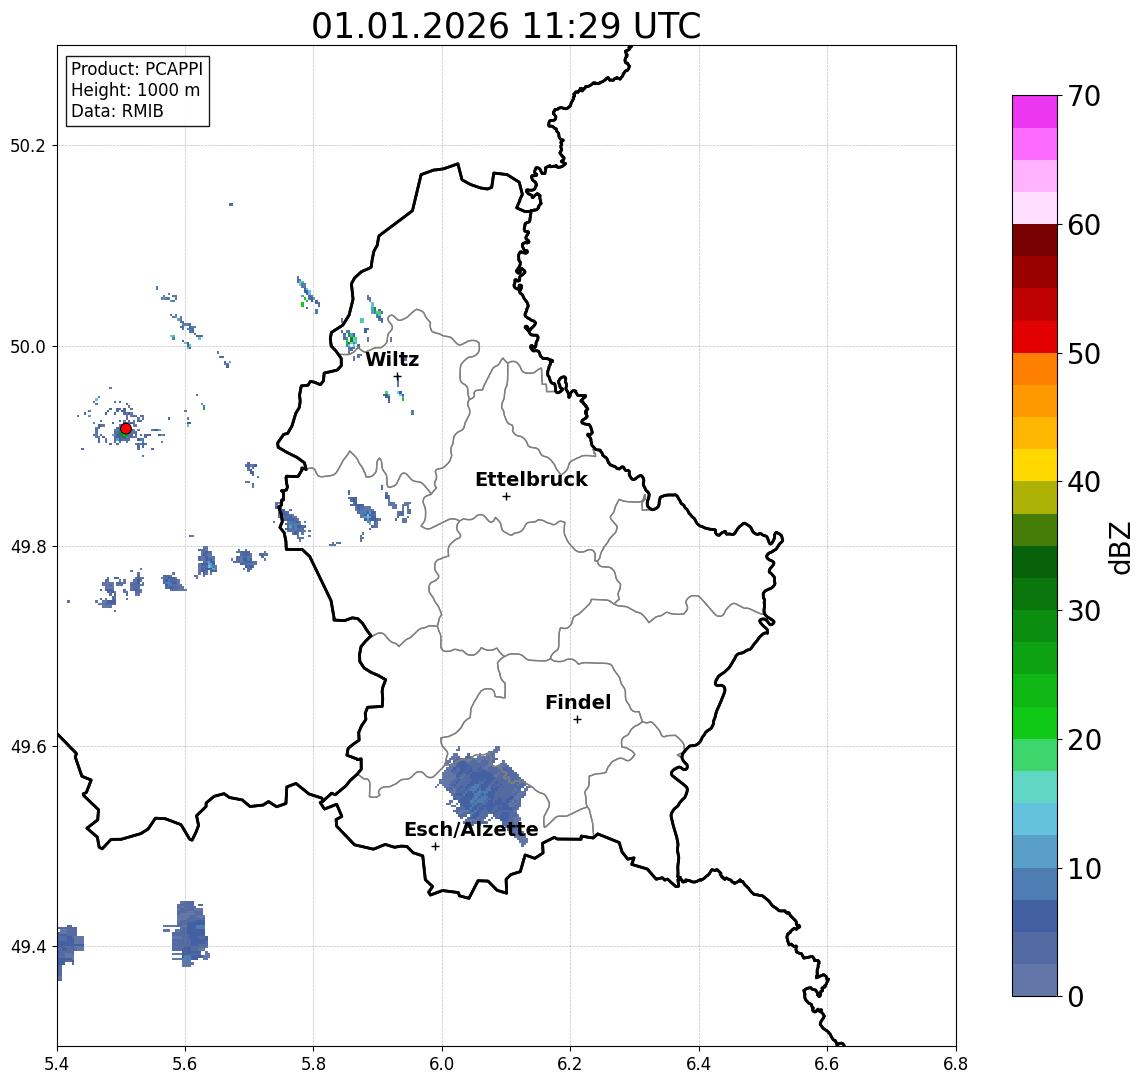Click the colorbar tick label 50
Image resolution: width=1145 pixels, height=1084 pixels.
1084,354
